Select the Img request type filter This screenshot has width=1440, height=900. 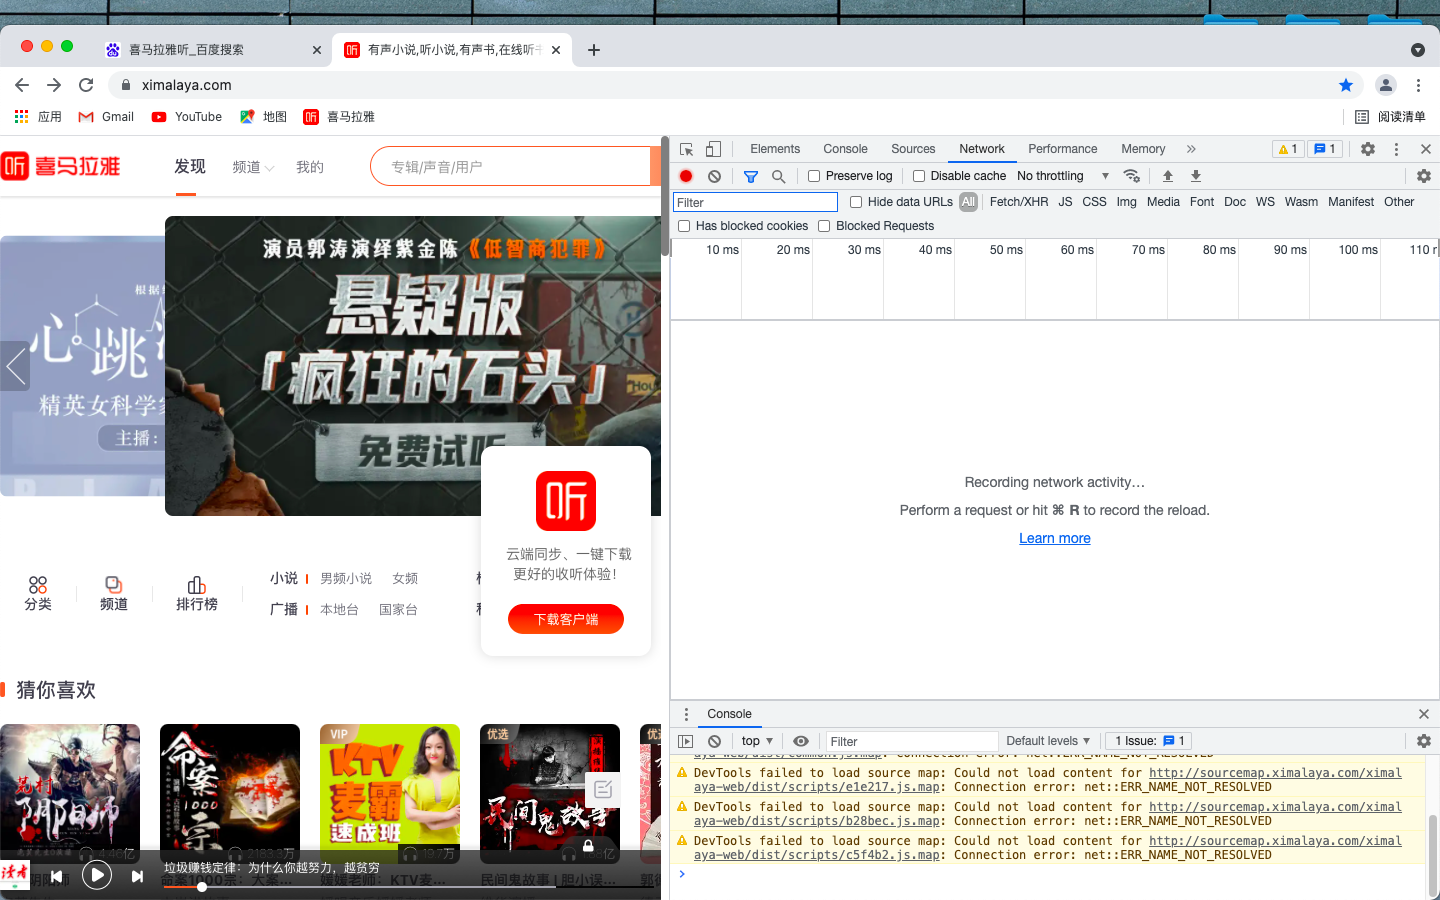tap(1126, 202)
